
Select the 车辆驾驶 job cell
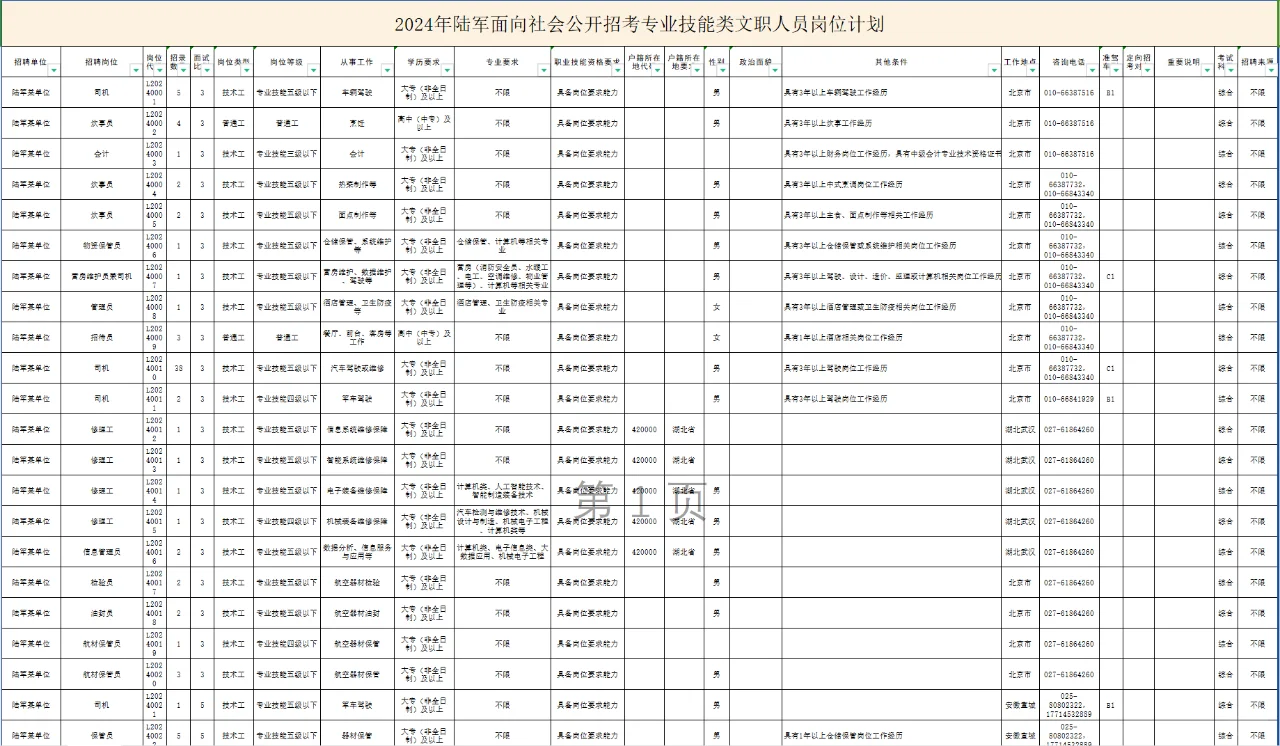pos(357,92)
